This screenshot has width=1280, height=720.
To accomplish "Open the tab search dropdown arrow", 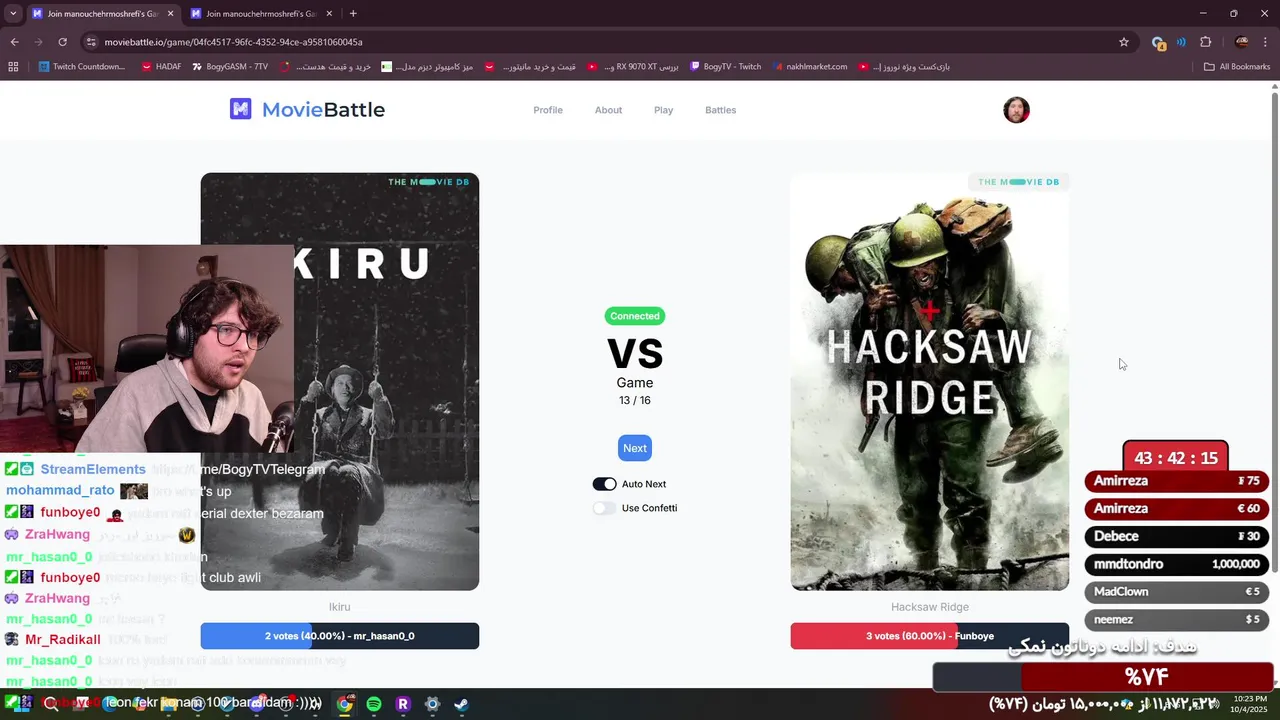I will coord(13,14).
